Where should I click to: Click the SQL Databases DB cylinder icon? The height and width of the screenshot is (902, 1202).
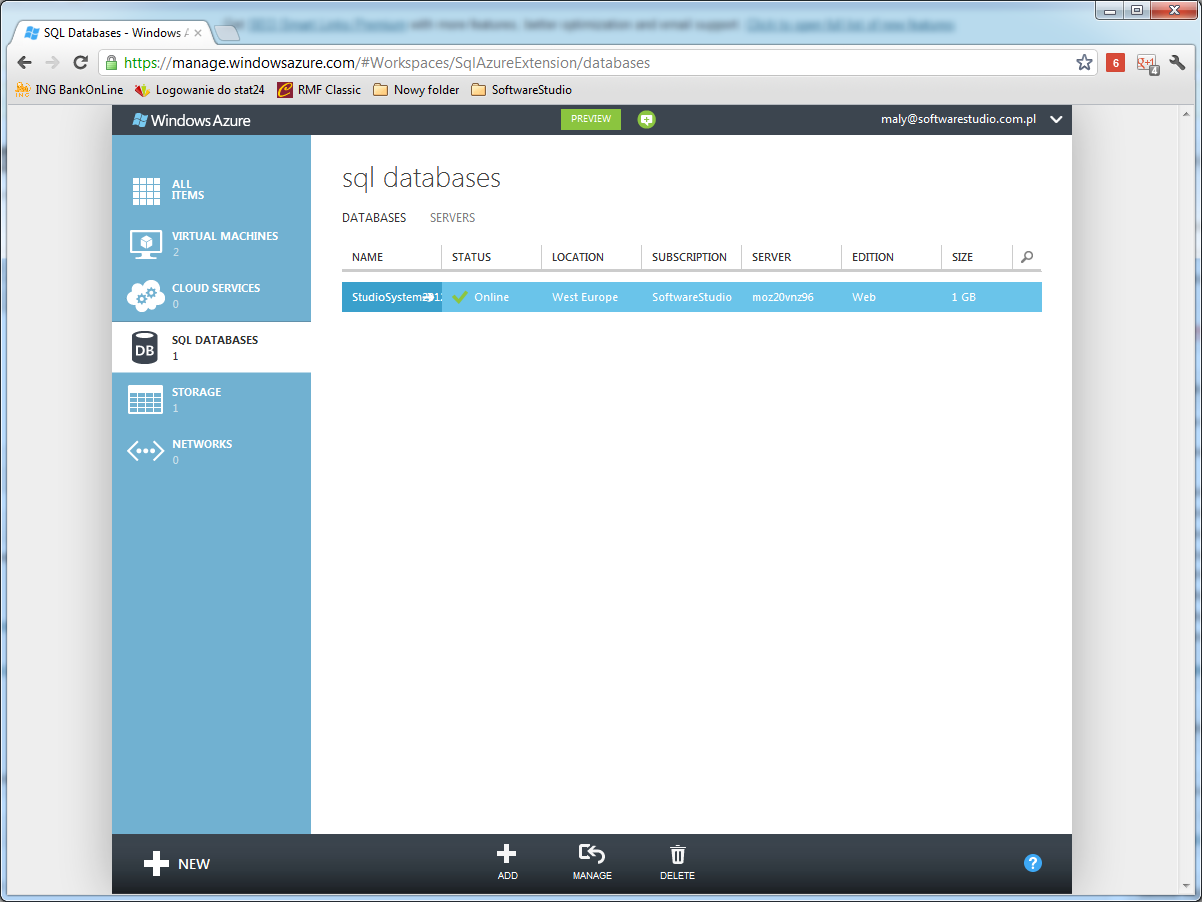(145, 348)
